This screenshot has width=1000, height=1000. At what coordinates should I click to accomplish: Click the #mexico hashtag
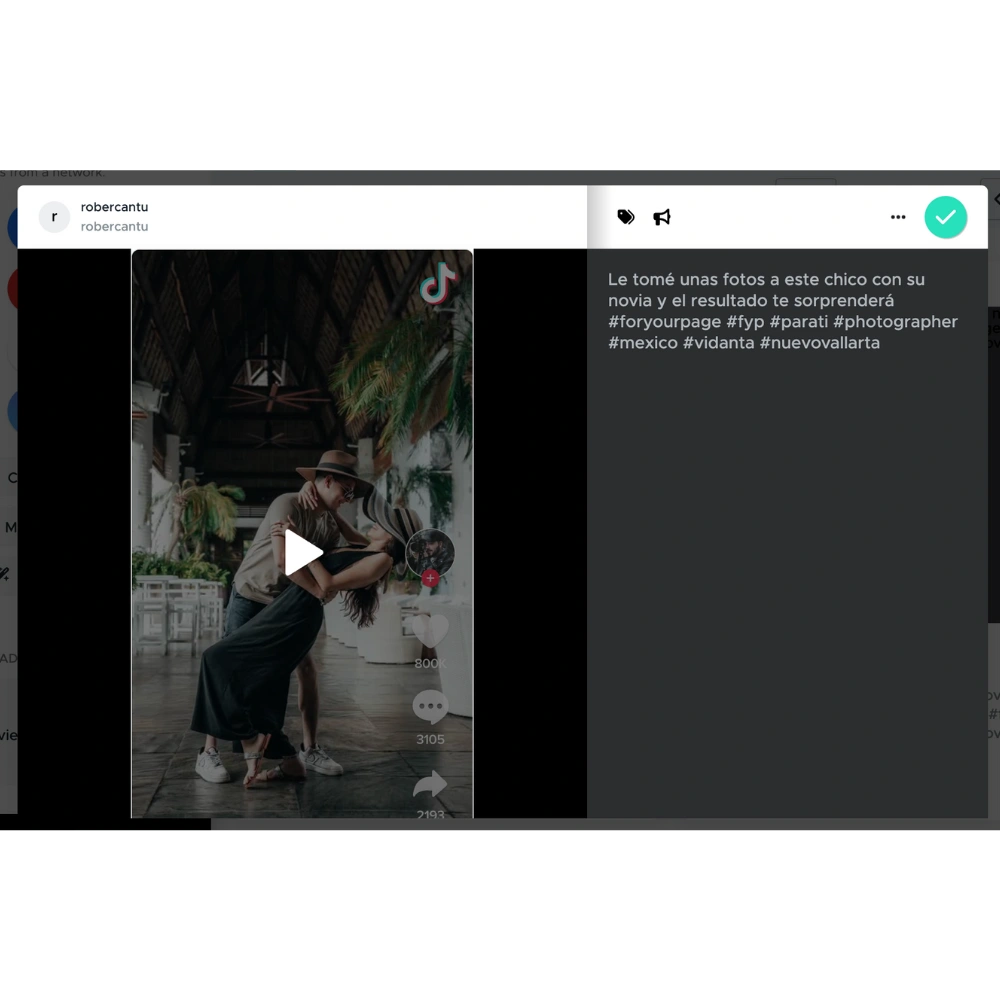(643, 342)
